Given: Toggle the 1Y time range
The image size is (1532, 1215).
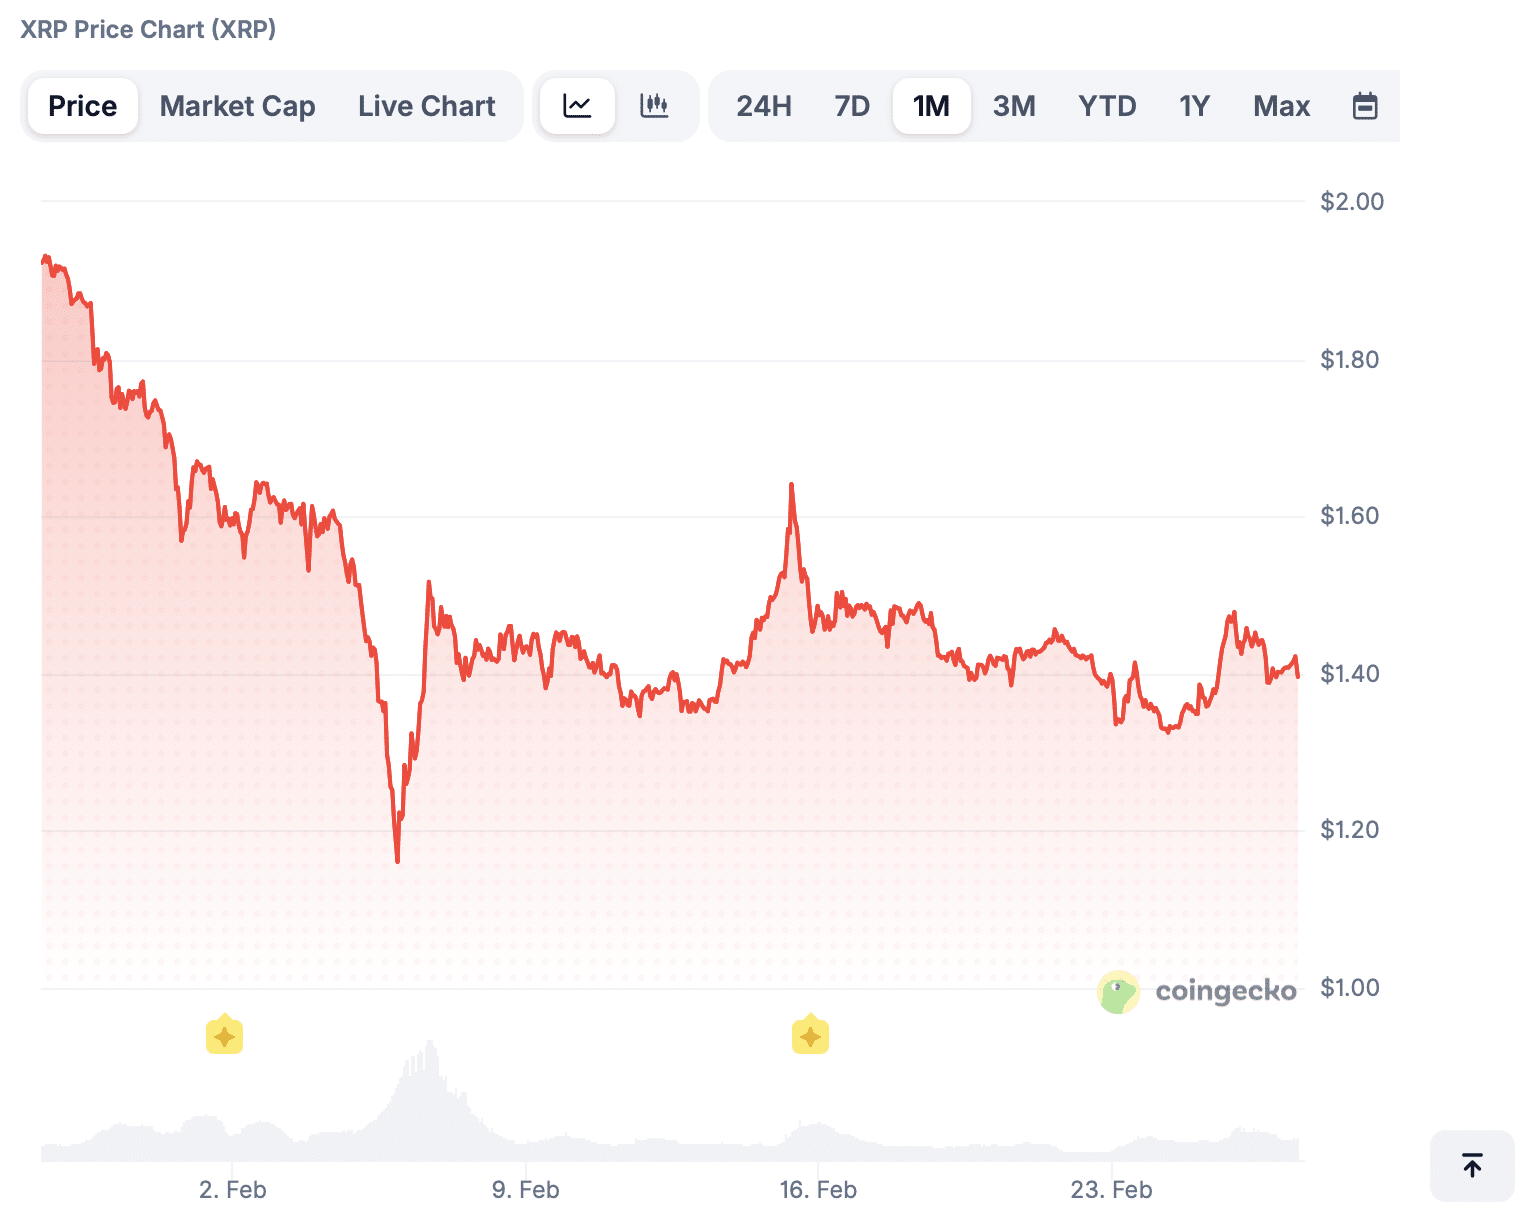Looking at the screenshot, I should [1194, 105].
